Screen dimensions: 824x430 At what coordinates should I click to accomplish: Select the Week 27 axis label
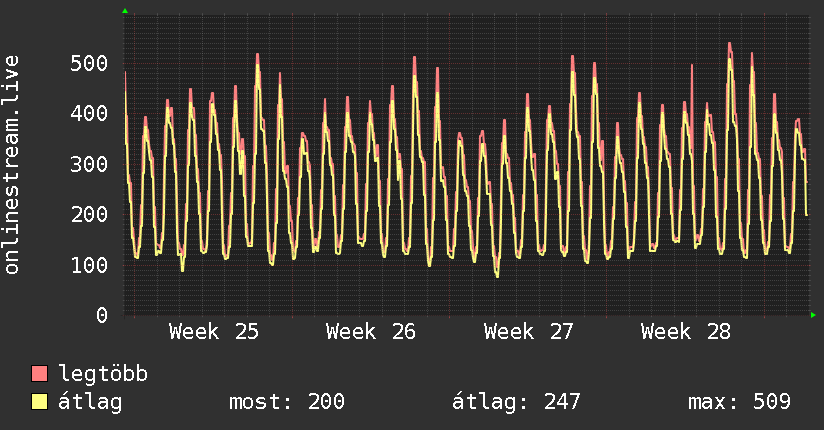[x=529, y=332]
